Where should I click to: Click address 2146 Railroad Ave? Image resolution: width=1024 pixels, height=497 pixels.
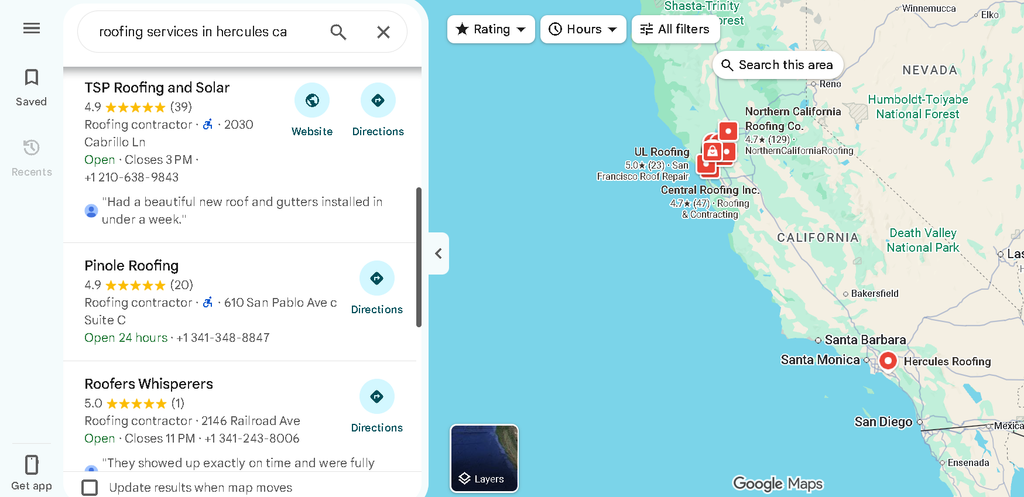coord(251,421)
